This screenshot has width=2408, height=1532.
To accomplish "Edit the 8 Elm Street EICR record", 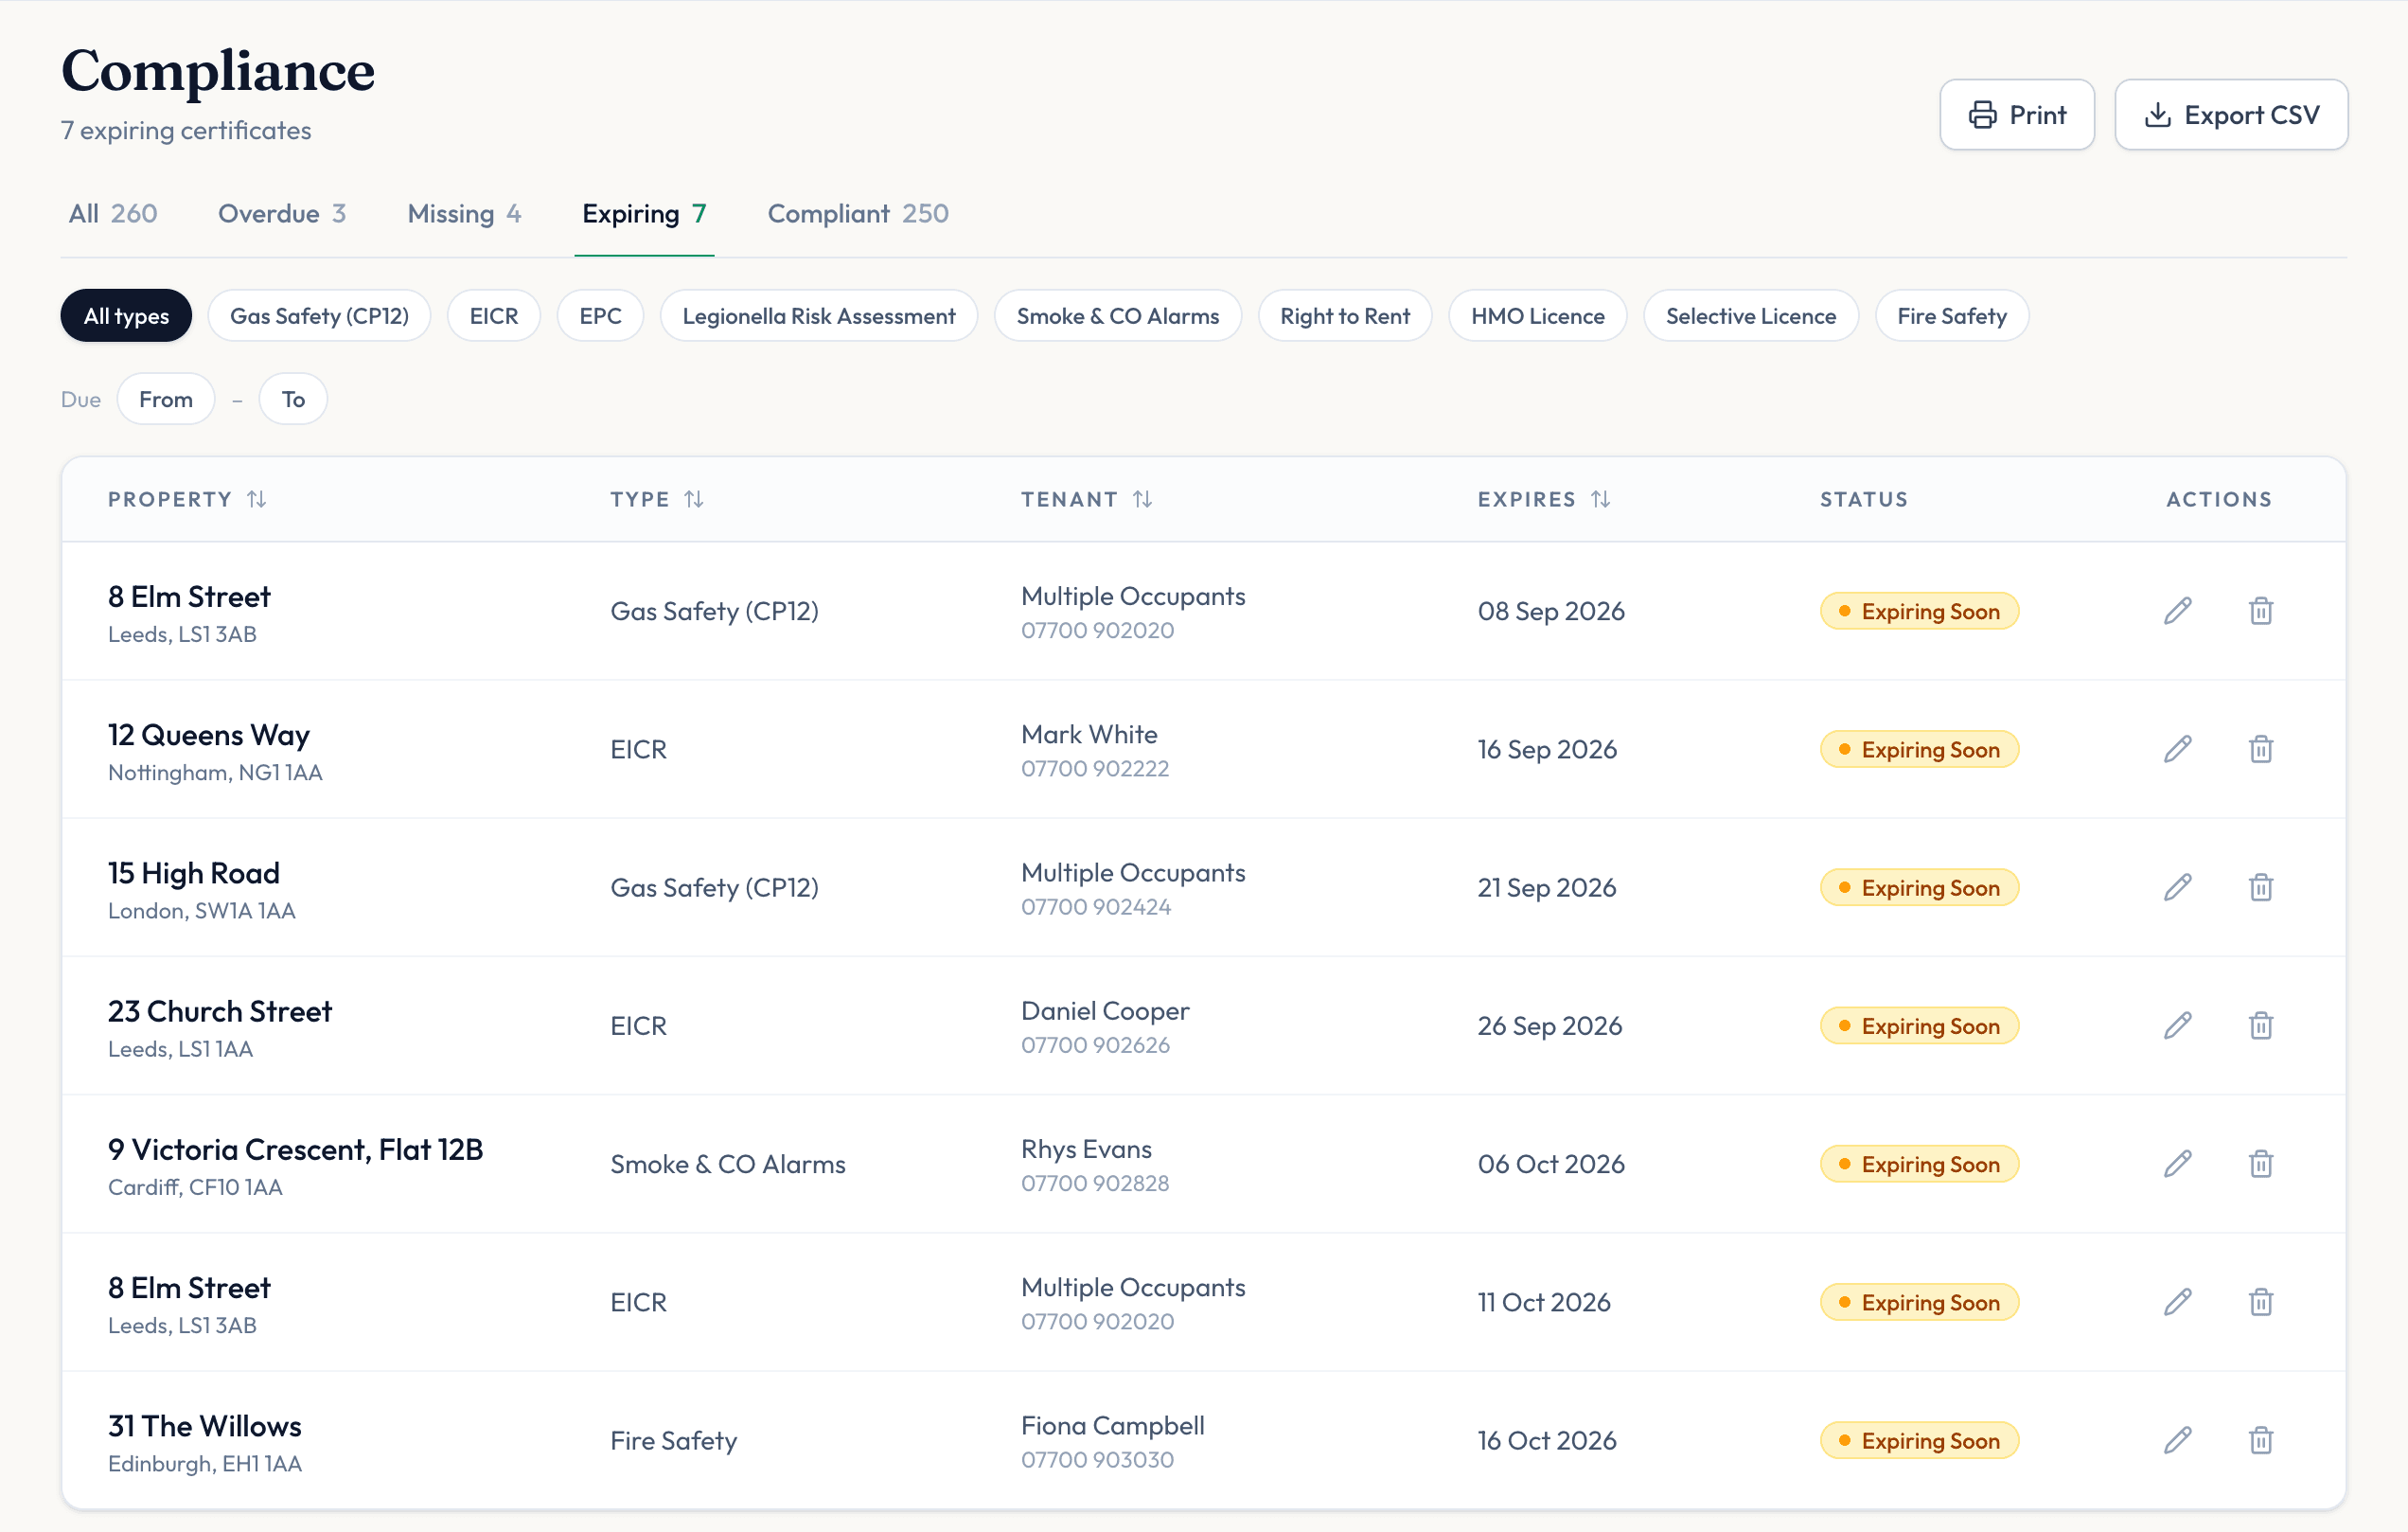I will pyautogui.click(x=2177, y=1302).
